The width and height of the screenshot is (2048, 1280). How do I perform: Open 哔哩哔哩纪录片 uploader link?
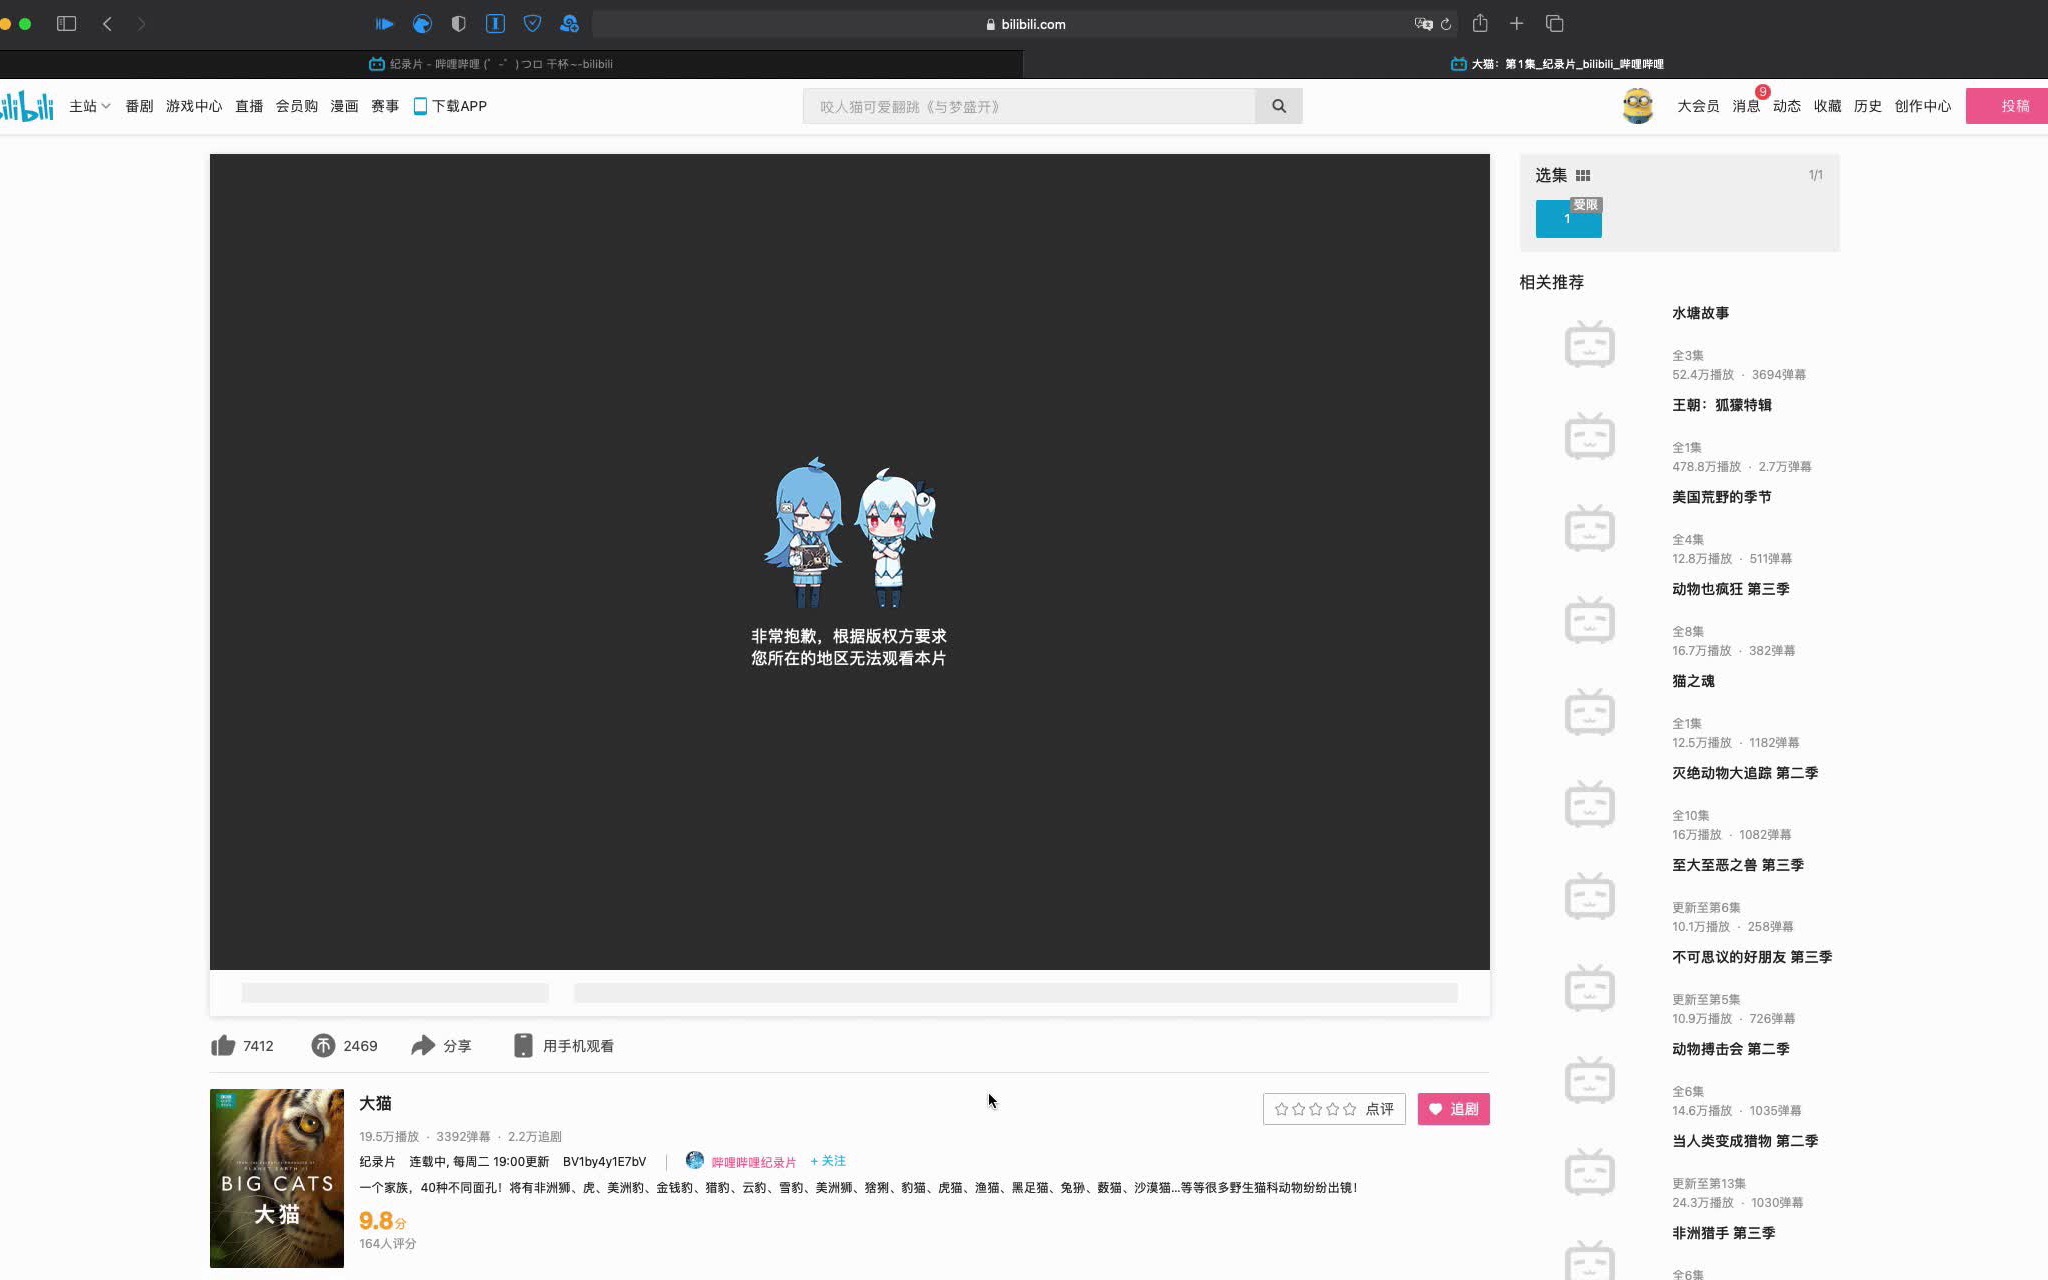(753, 1162)
